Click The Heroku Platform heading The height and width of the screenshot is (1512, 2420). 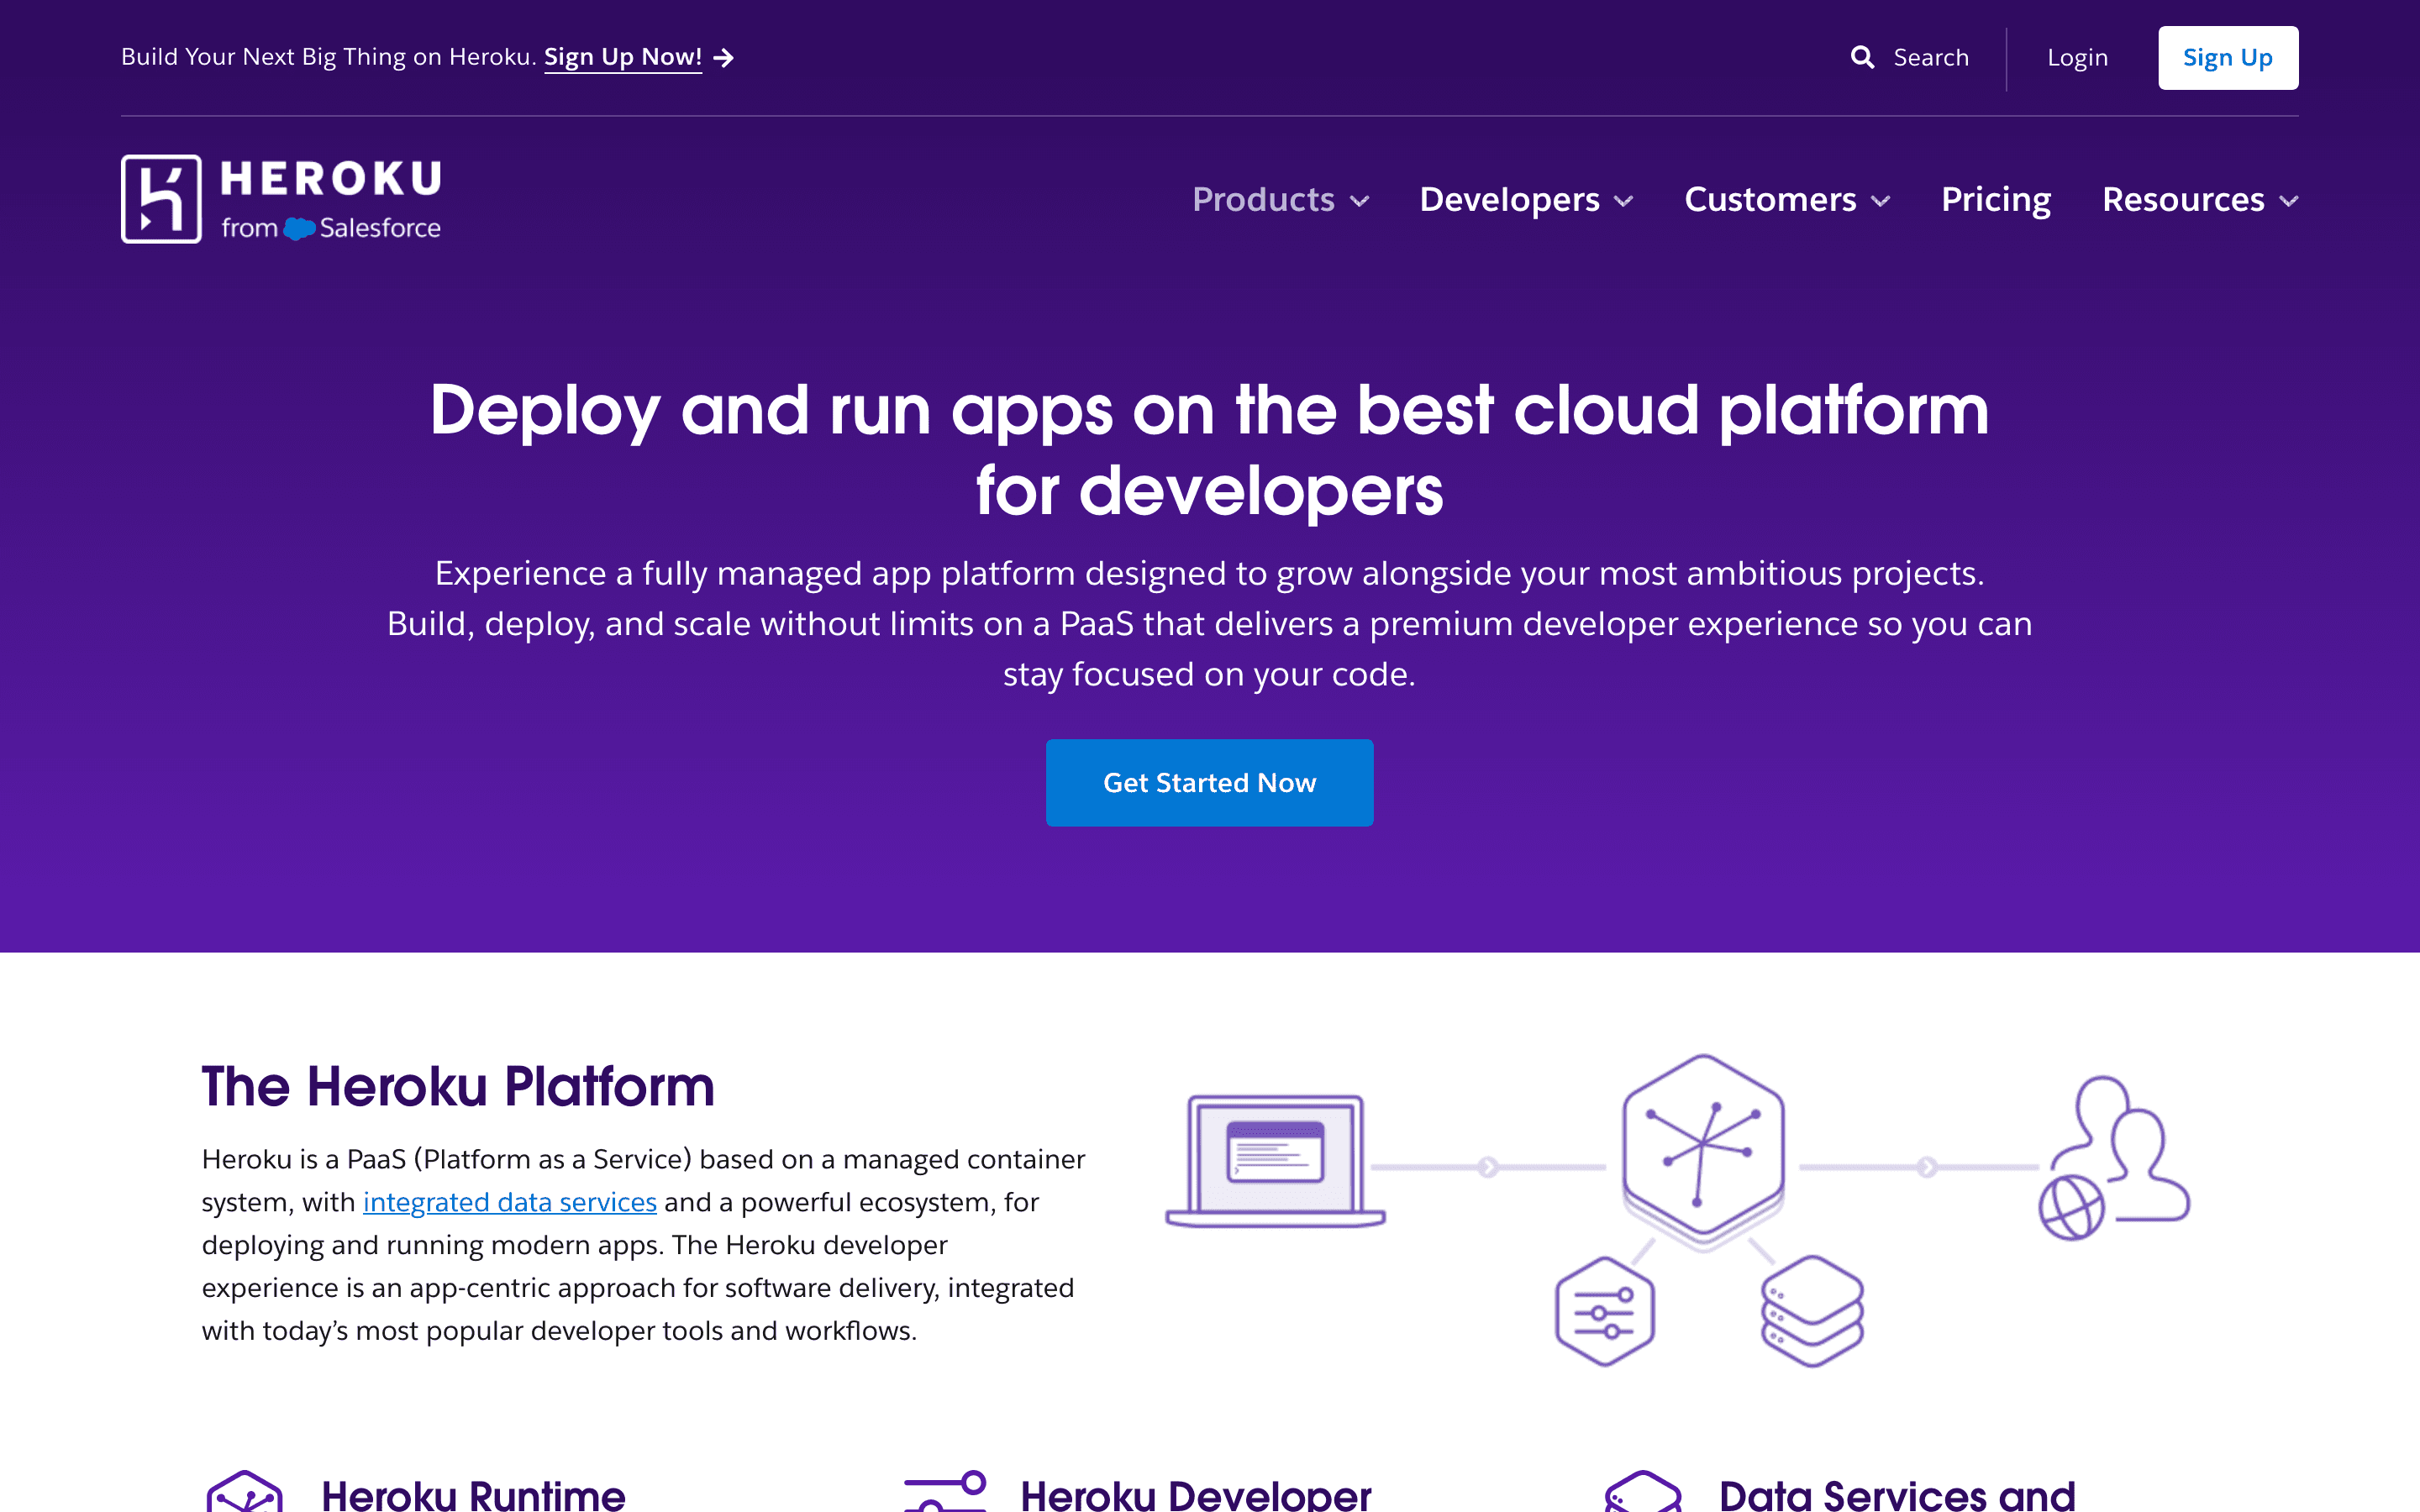click(458, 1086)
